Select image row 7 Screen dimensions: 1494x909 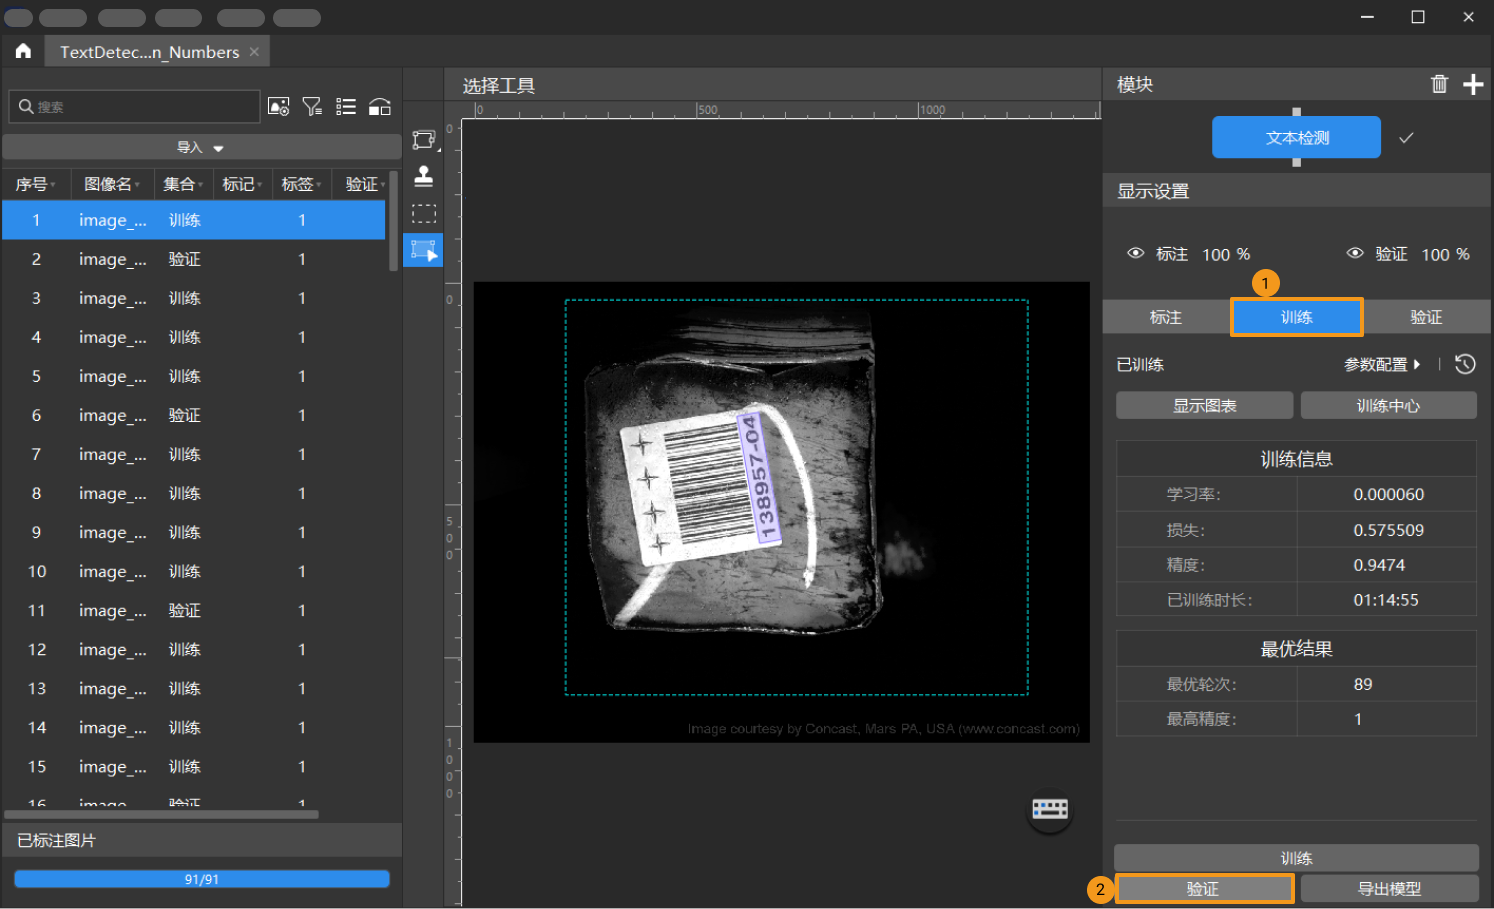click(194, 454)
